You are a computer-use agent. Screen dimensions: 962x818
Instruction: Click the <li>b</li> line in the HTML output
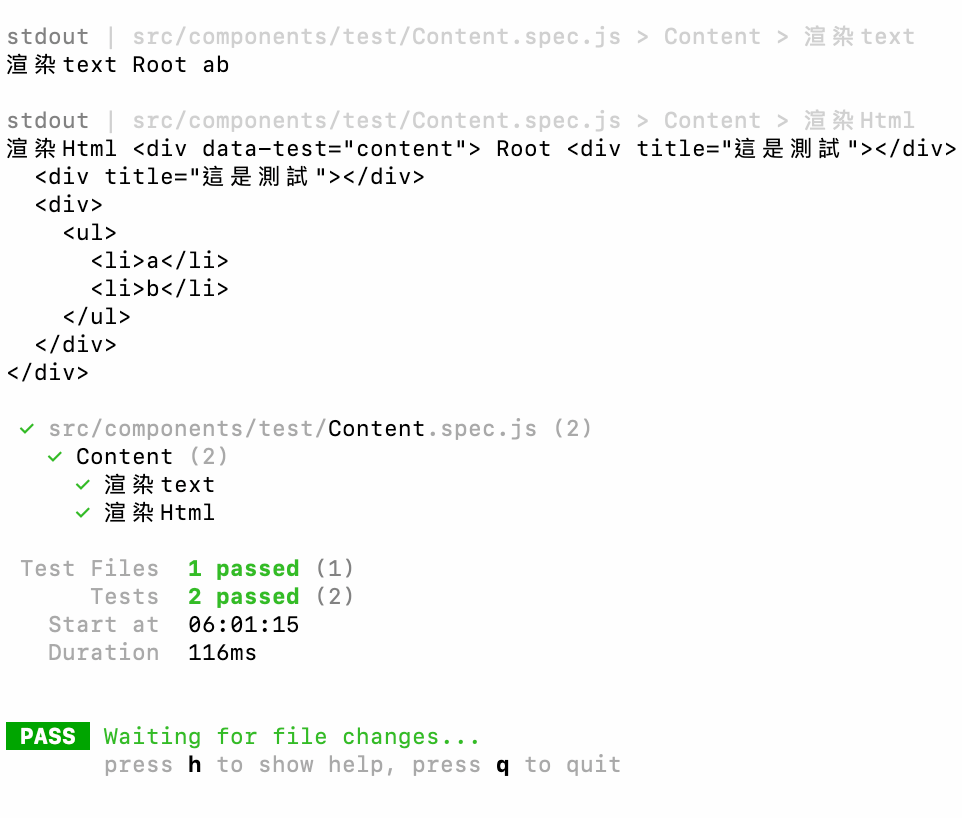pos(160,289)
